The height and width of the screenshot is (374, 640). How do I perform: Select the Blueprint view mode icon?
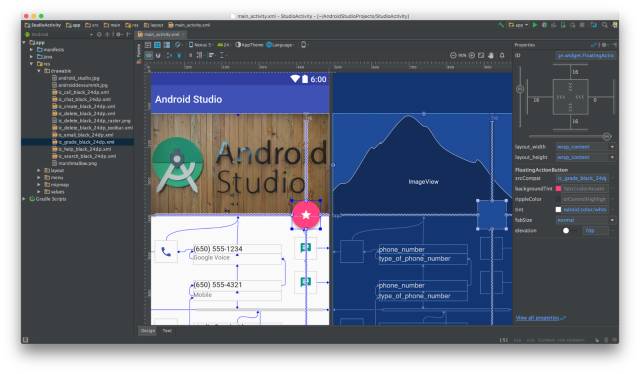pos(157,45)
